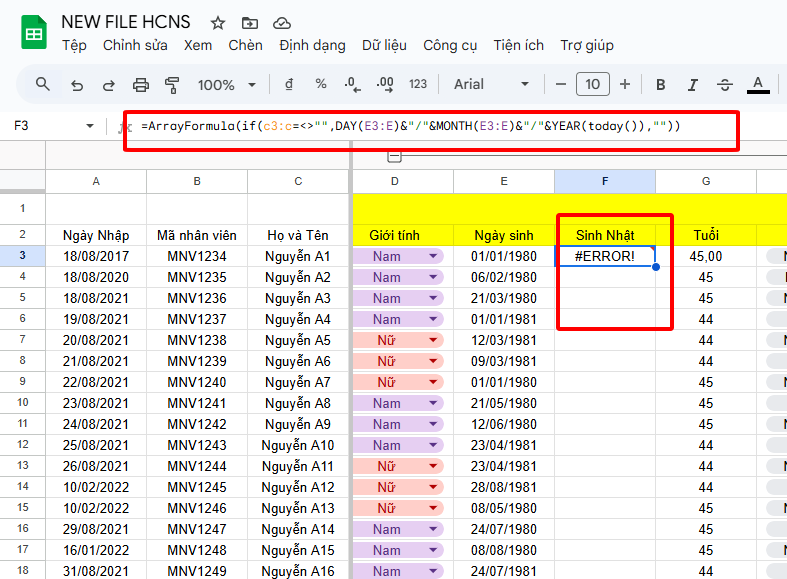Open the zoom 100% dropdown
This screenshot has width=787, height=579.
pos(226,85)
